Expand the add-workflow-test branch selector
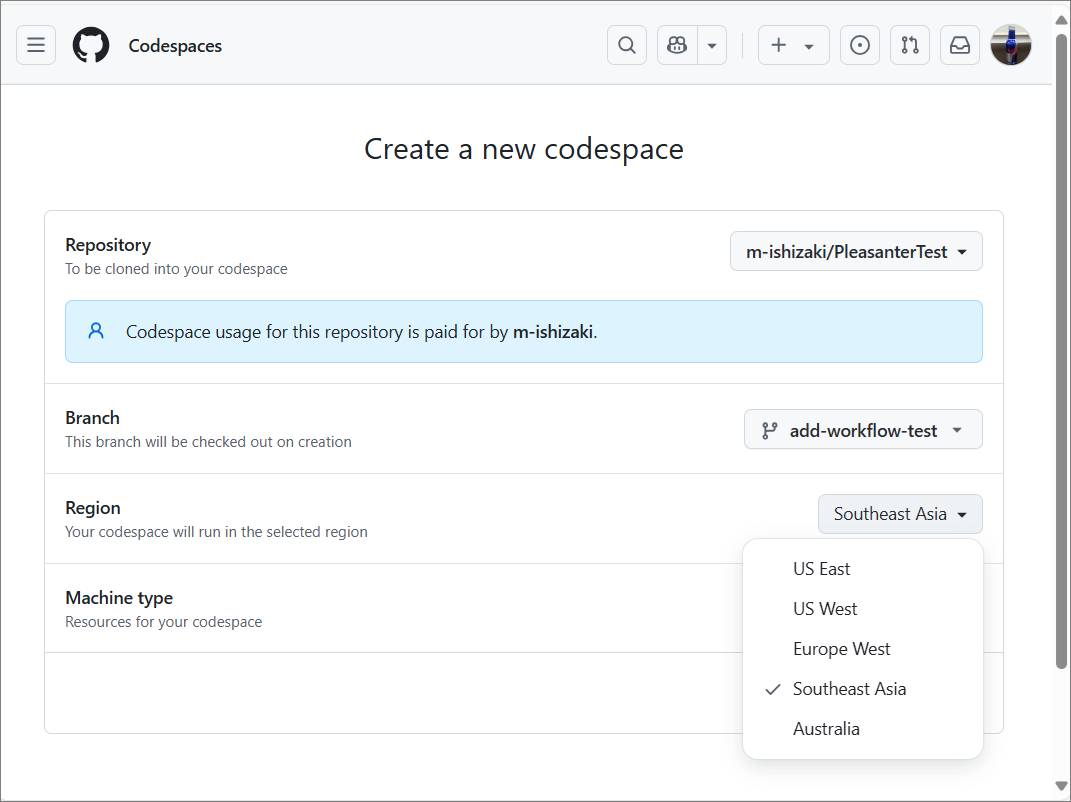 [x=862, y=430]
